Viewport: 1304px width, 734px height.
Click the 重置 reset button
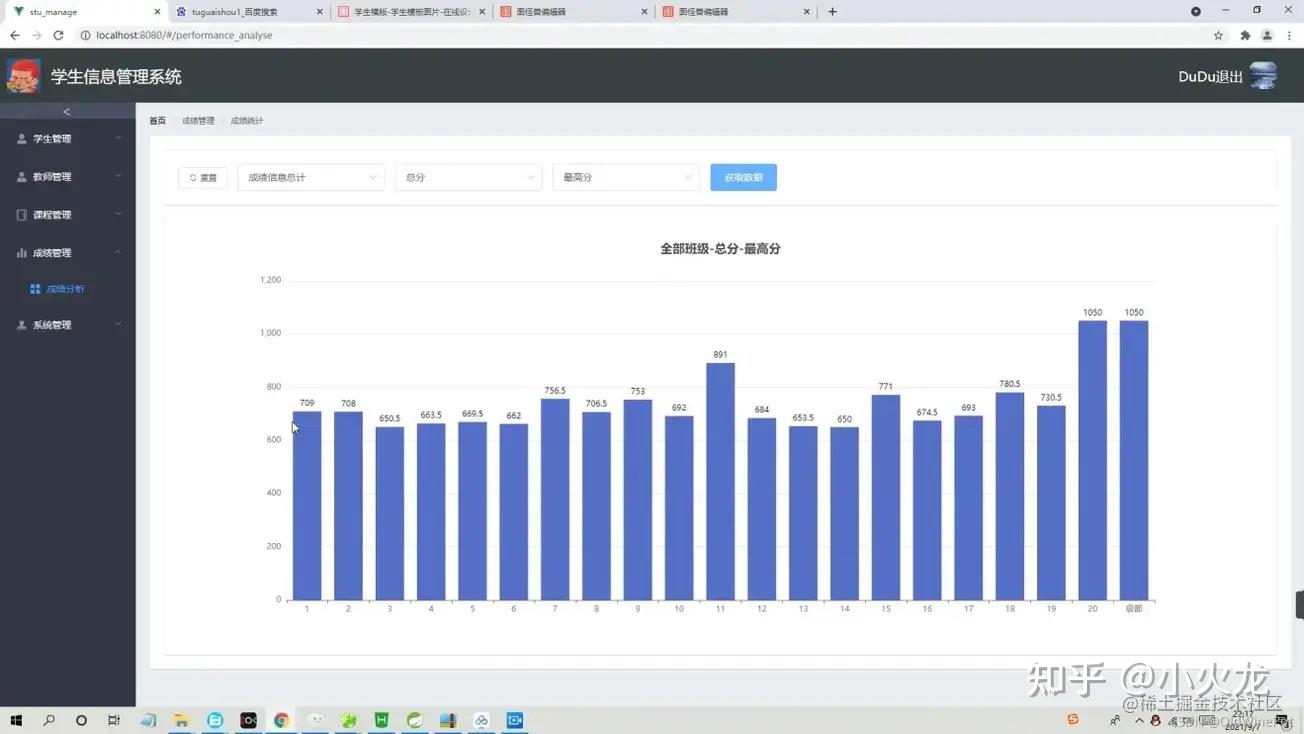coord(203,177)
